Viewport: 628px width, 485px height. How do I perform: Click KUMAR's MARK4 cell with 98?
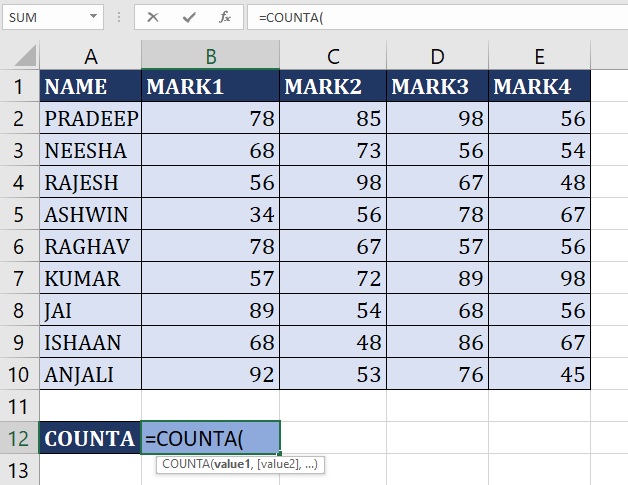tap(540, 279)
